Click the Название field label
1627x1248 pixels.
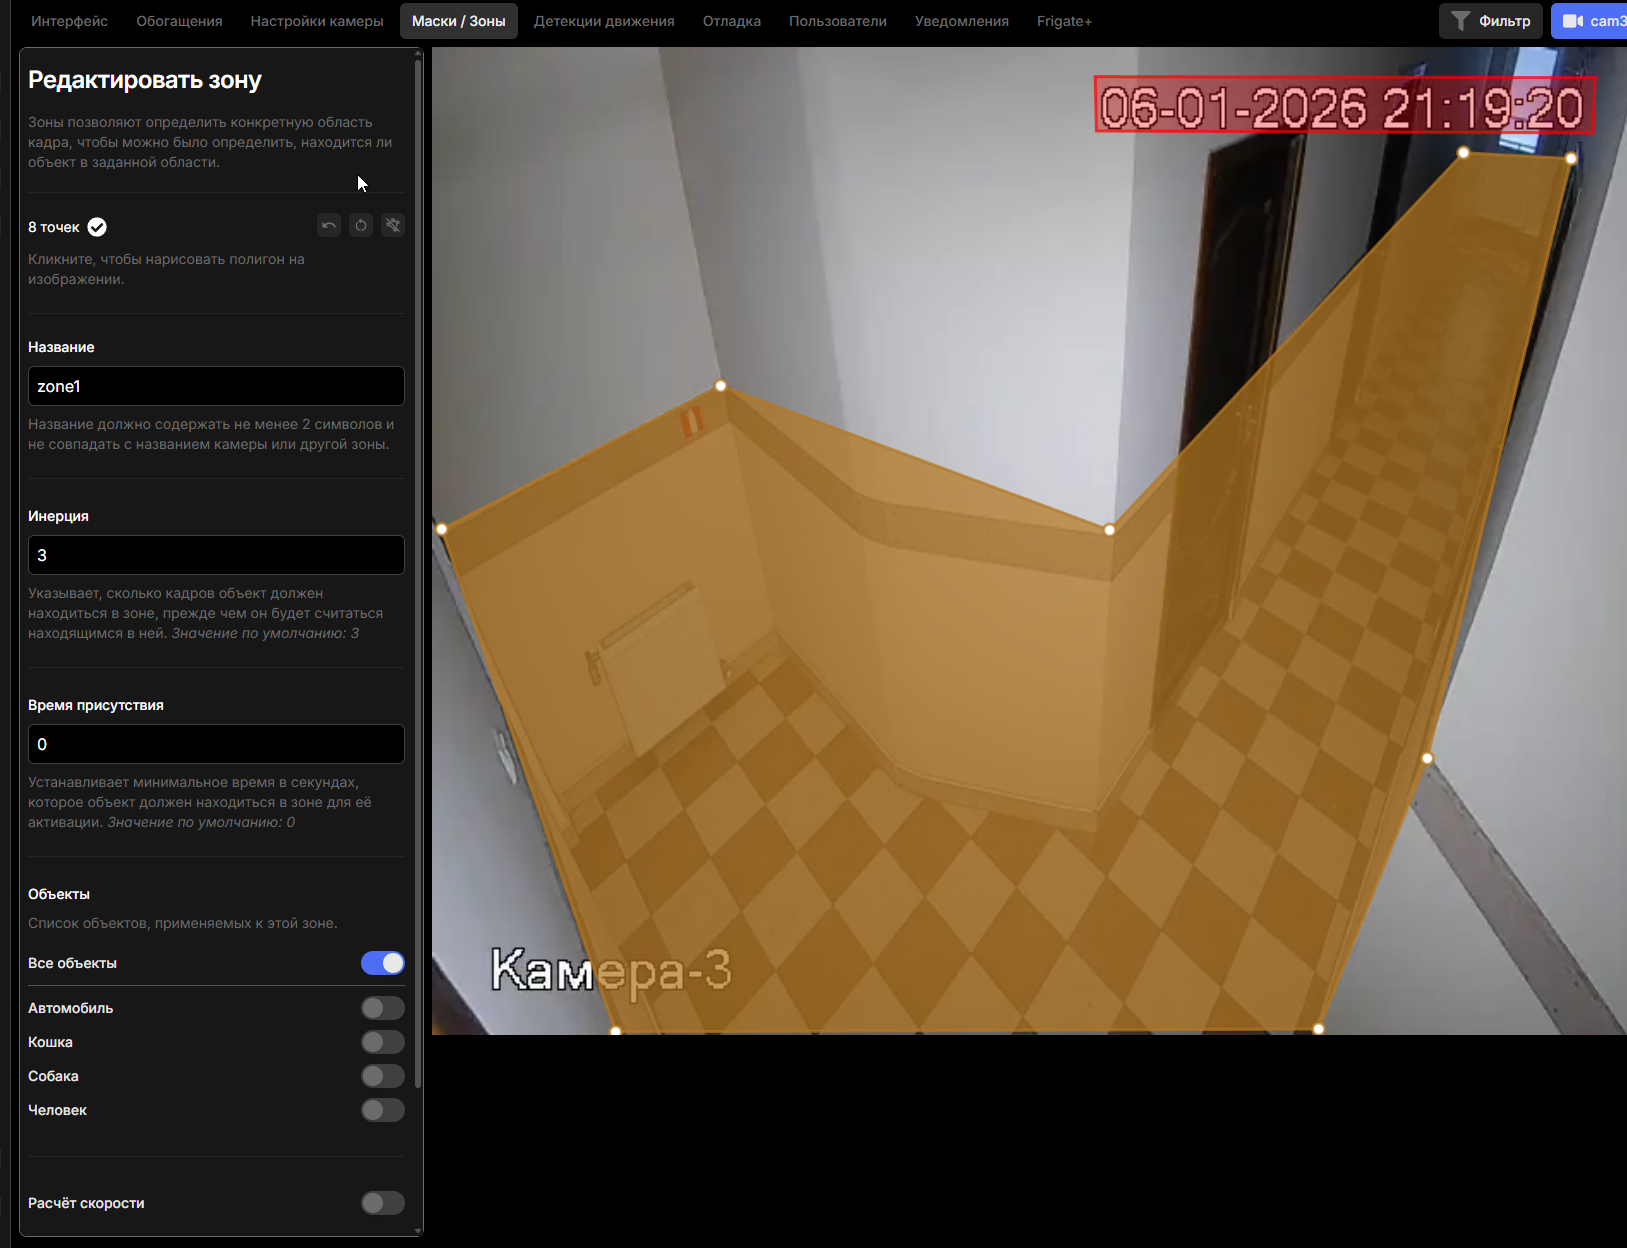click(x=61, y=347)
